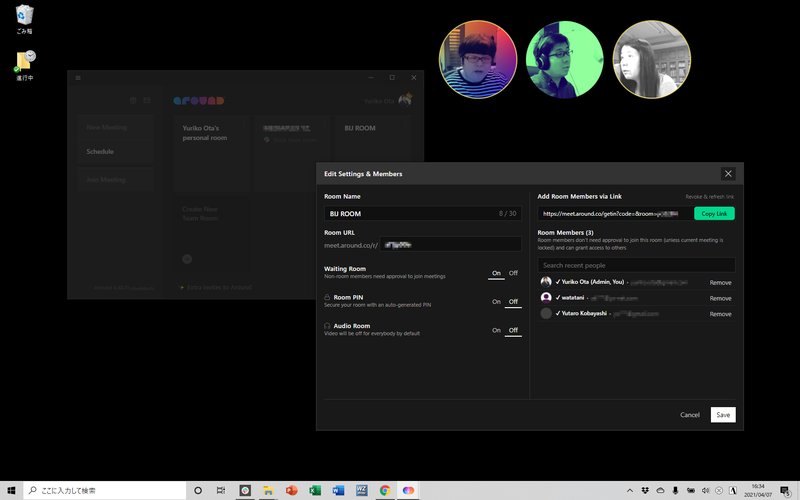The height and width of the screenshot is (500, 800).
Task: Remove Yuriko Ota from room members
Action: click(x=720, y=283)
